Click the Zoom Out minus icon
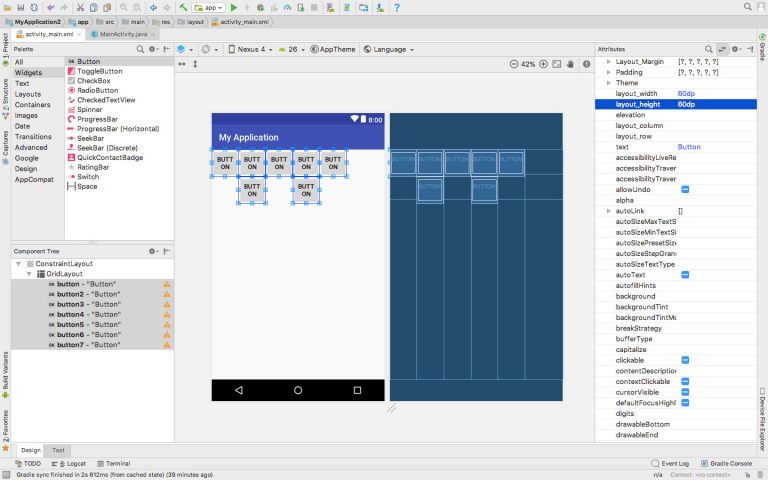This screenshot has height=480, width=768. pyautogui.click(x=514, y=64)
